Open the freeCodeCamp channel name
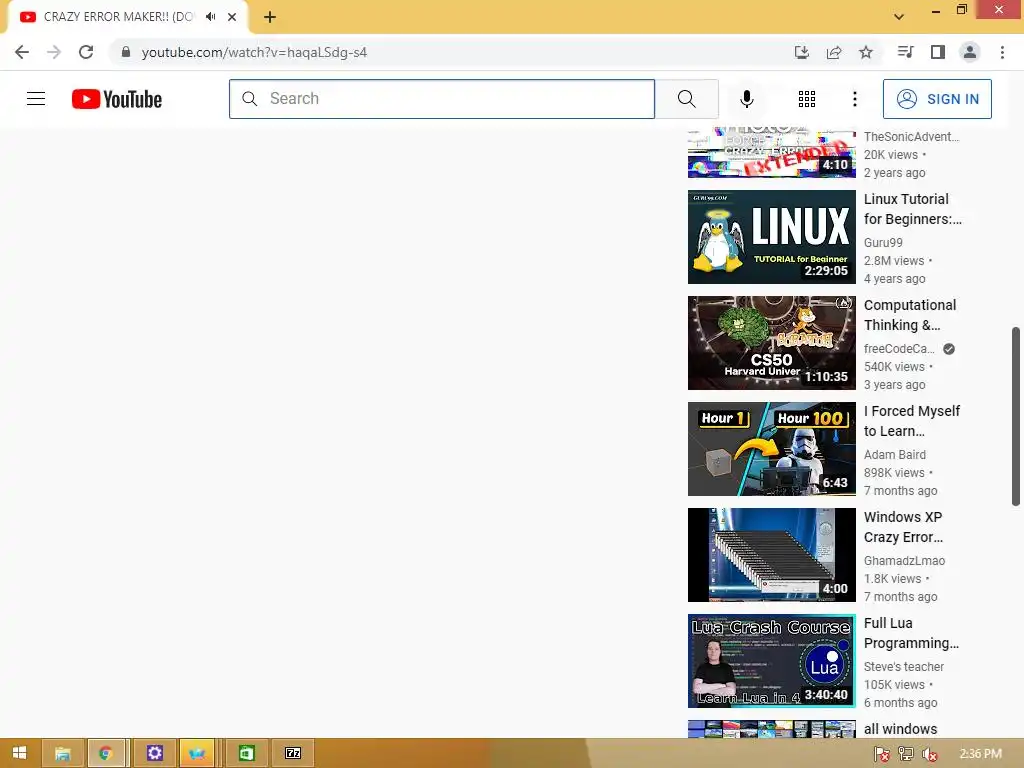1024x768 pixels. [x=899, y=349]
